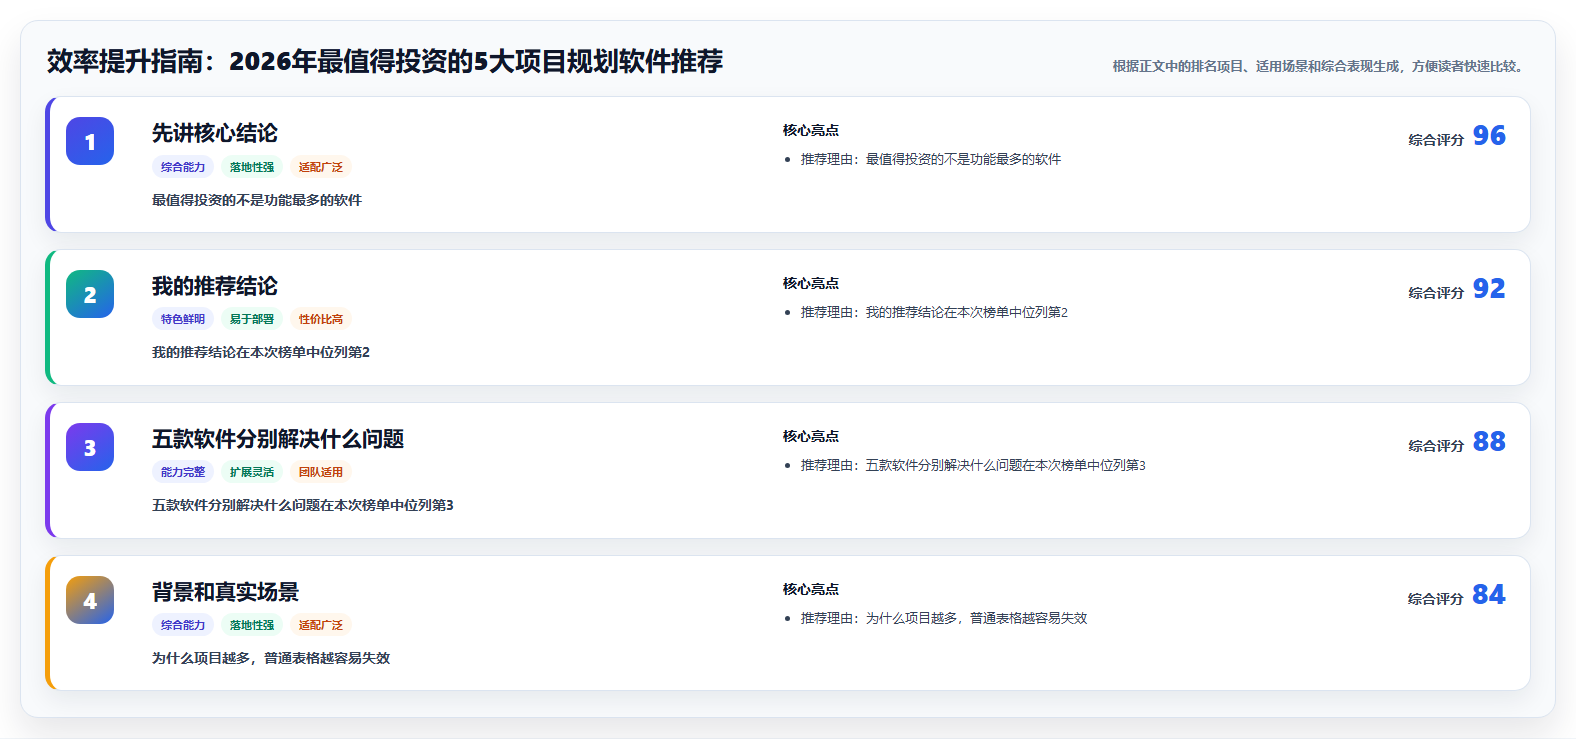Click the rank 3 number badge
Screen dimensions: 1576x739
[90, 447]
